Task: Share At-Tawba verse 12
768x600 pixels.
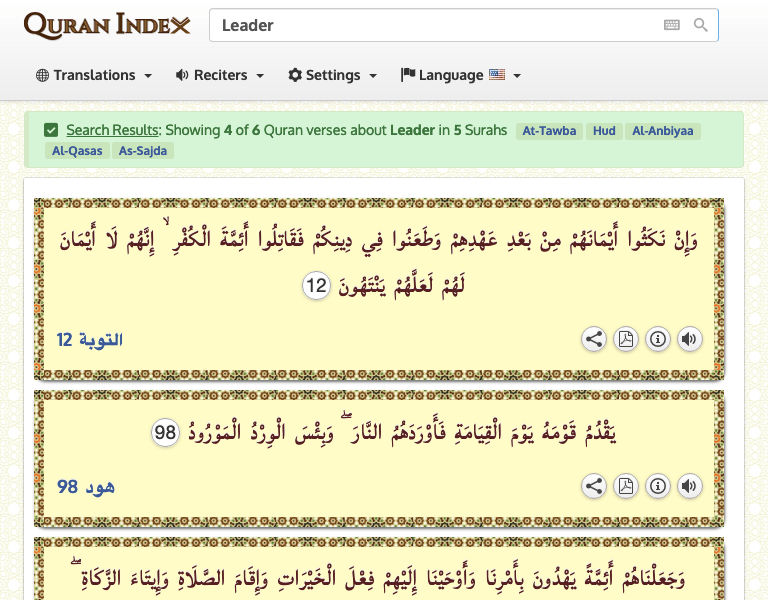Action: (594, 339)
